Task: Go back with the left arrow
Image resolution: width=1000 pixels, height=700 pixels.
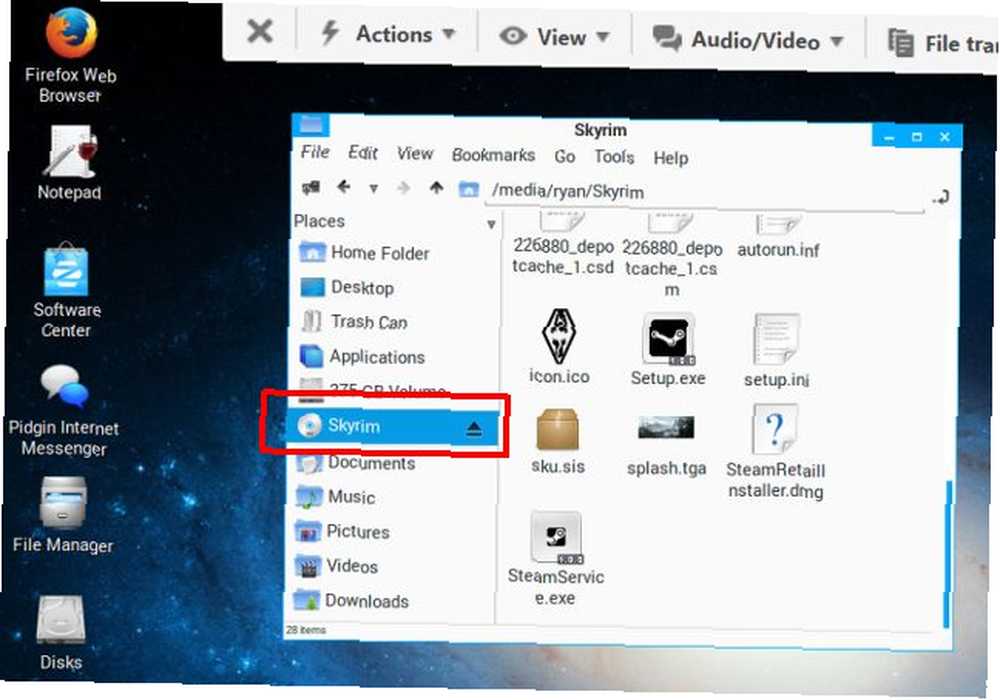Action: 344,187
